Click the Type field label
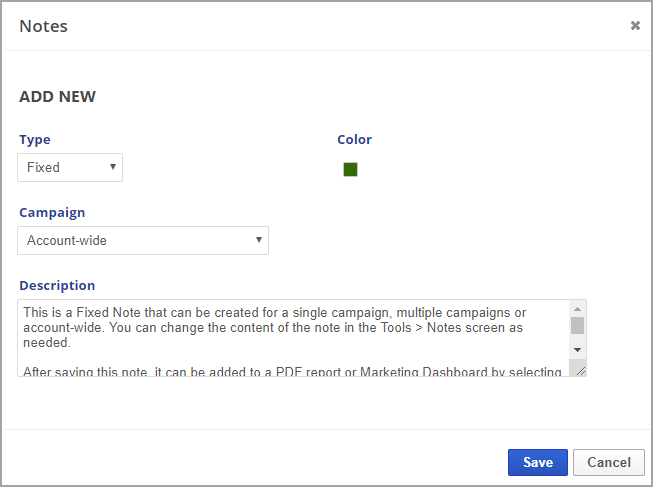This screenshot has height=487, width=653. coord(35,140)
